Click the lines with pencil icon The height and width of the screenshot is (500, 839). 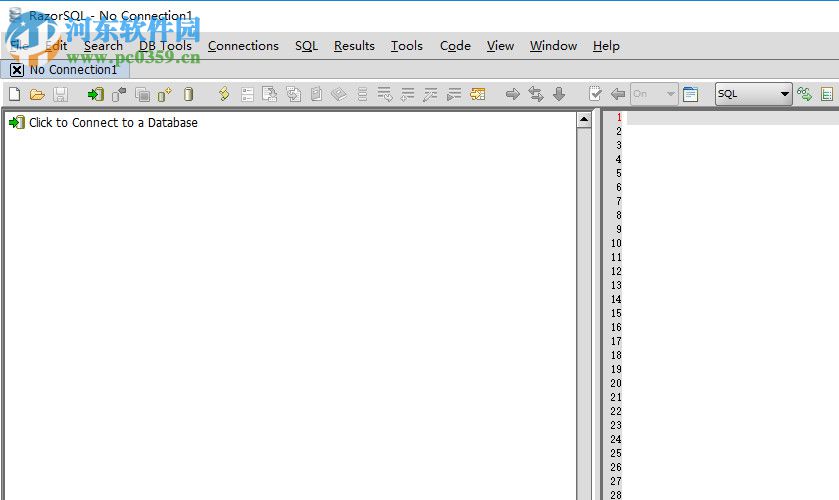tap(430, 95)
